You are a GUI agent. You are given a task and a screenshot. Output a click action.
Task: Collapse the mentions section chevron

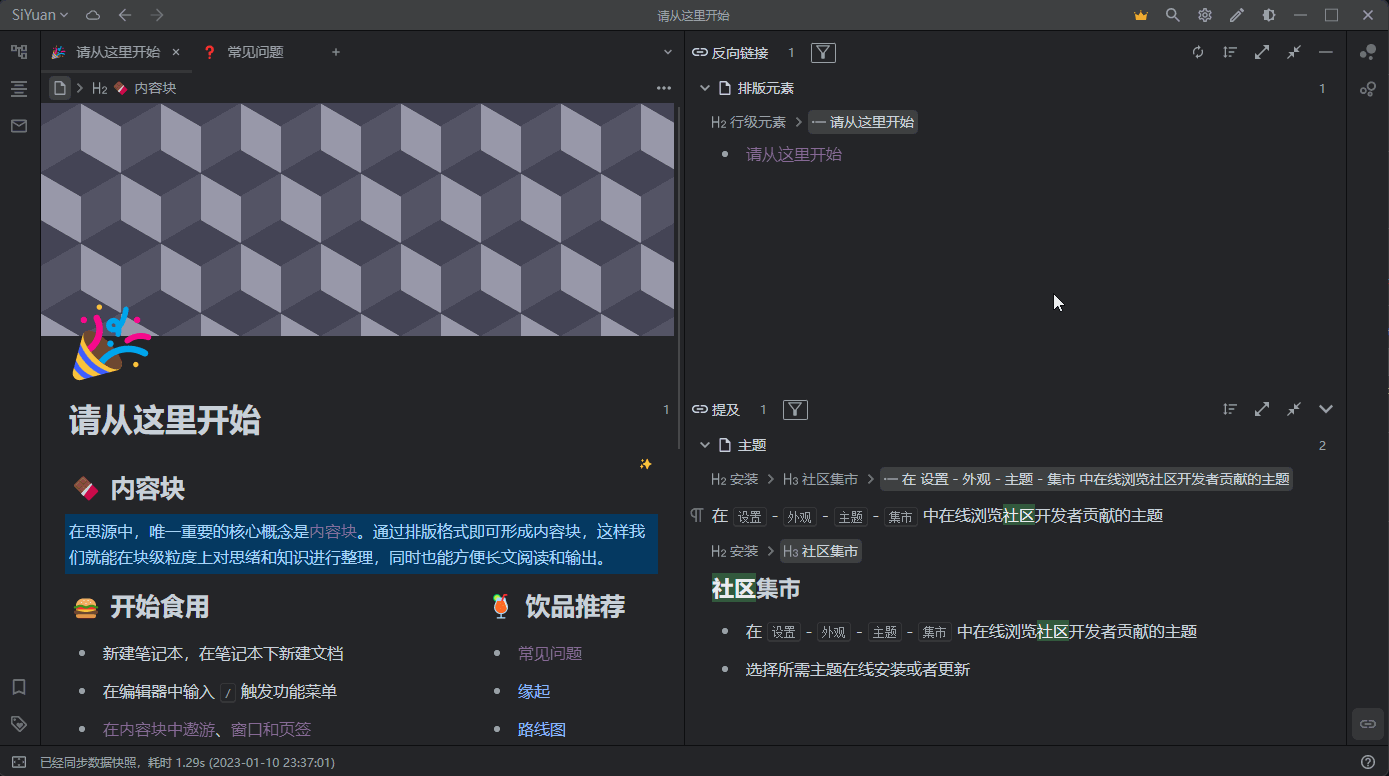(x=1326, y=409)
